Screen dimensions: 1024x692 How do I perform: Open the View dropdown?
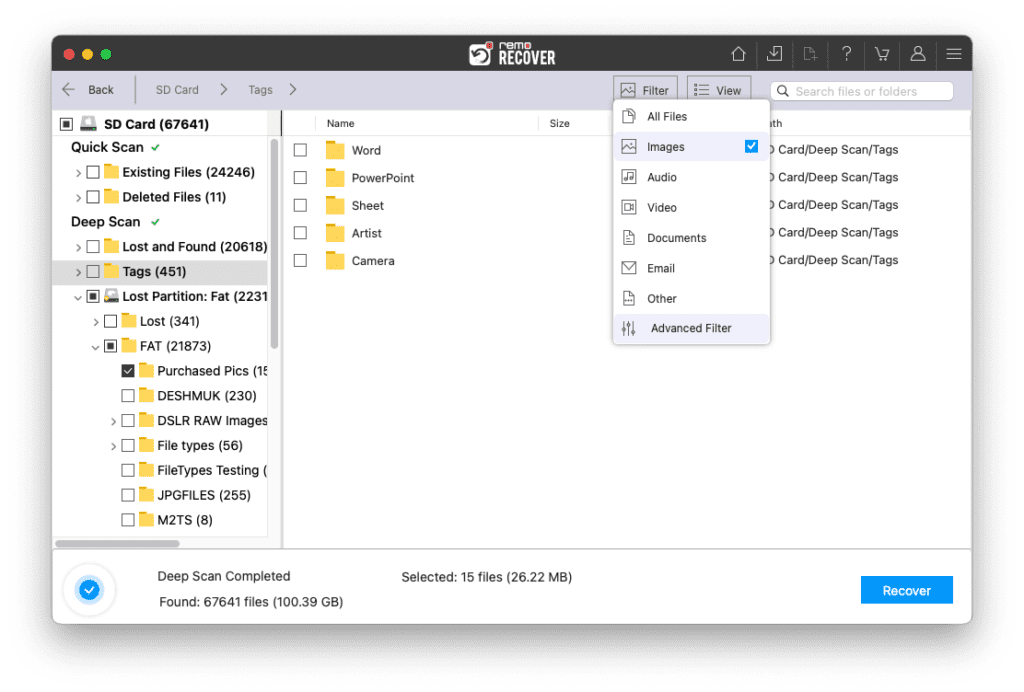[718, 90]
